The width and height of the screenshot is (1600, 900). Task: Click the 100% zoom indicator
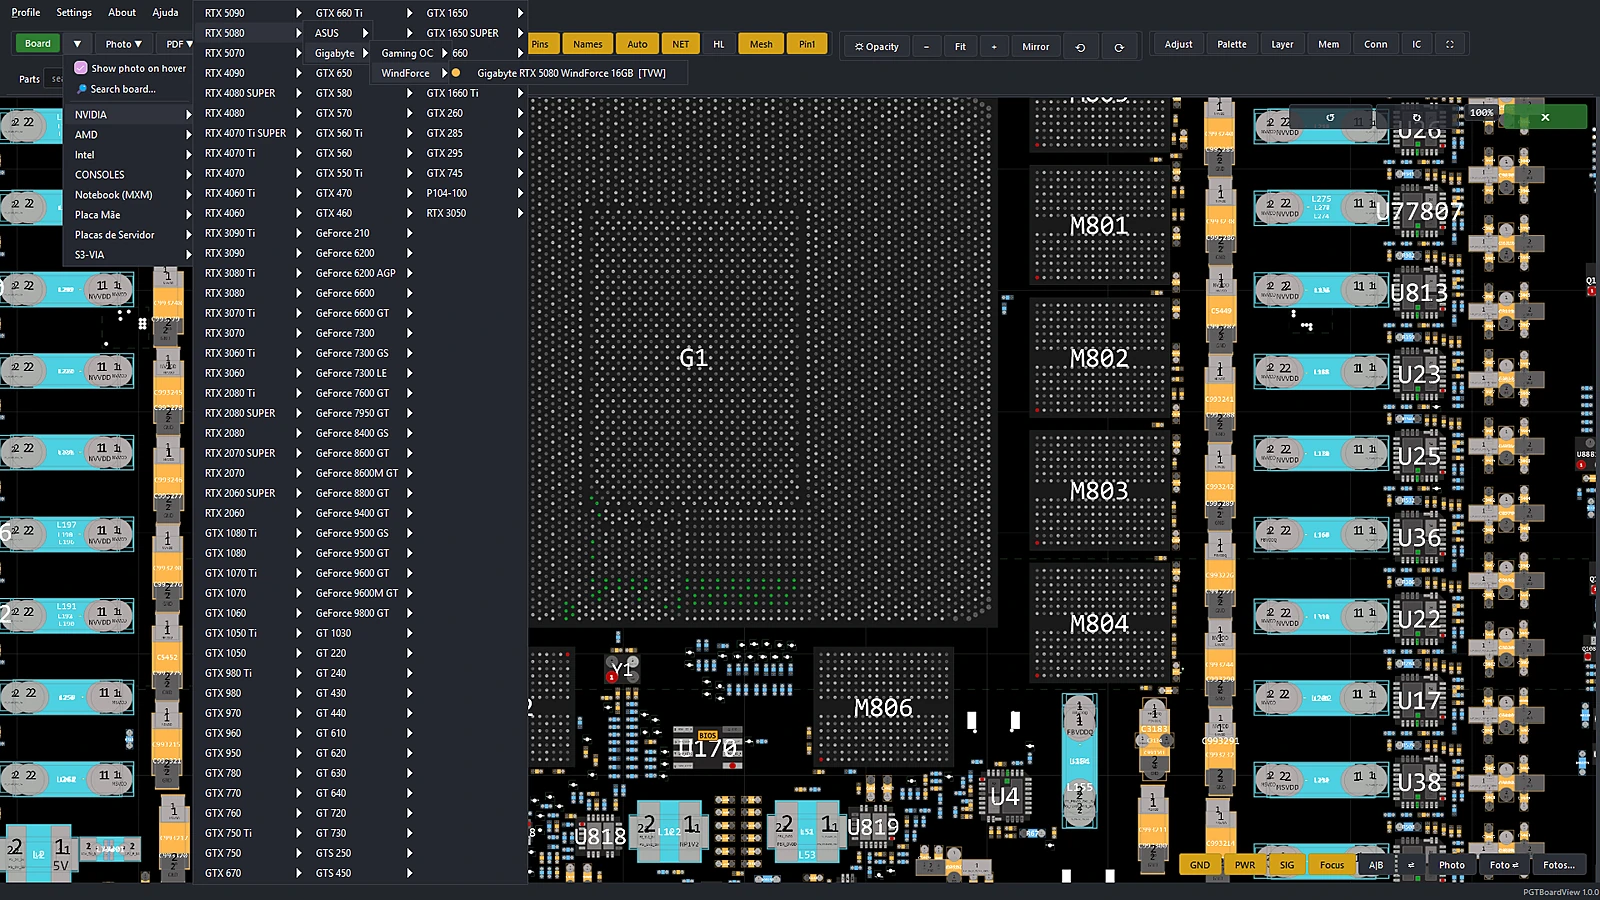1481,113
